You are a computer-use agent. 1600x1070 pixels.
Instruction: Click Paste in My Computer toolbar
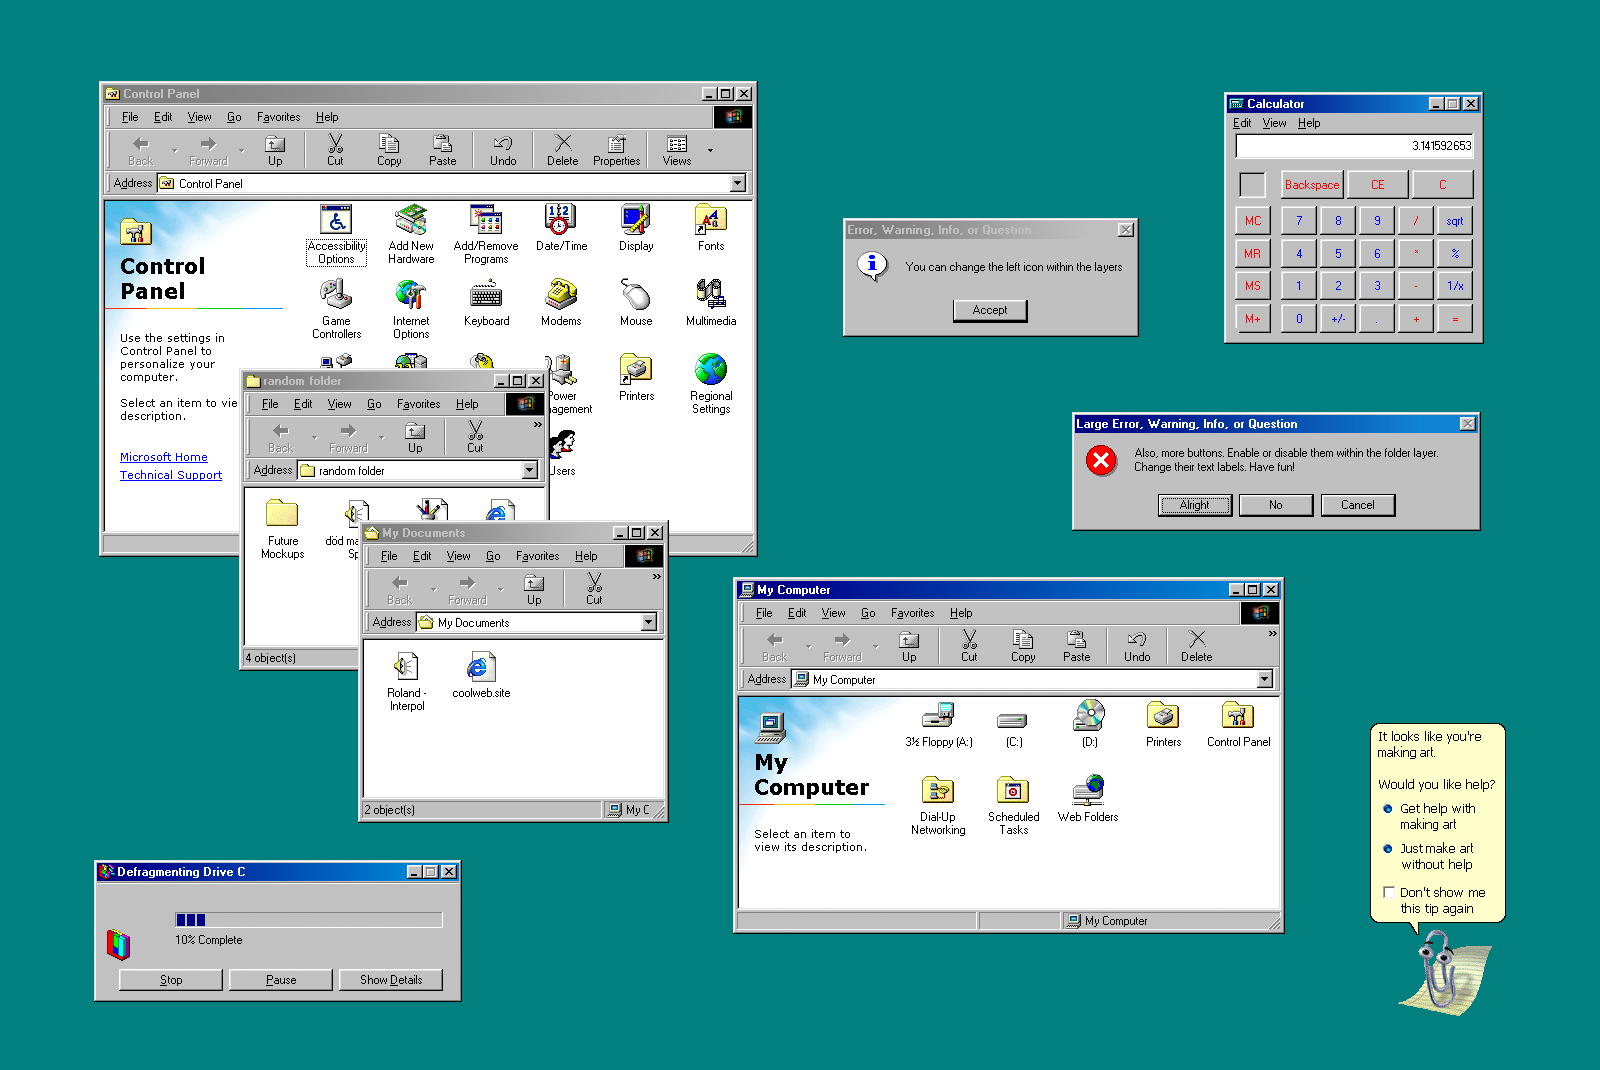point(1076,646)
